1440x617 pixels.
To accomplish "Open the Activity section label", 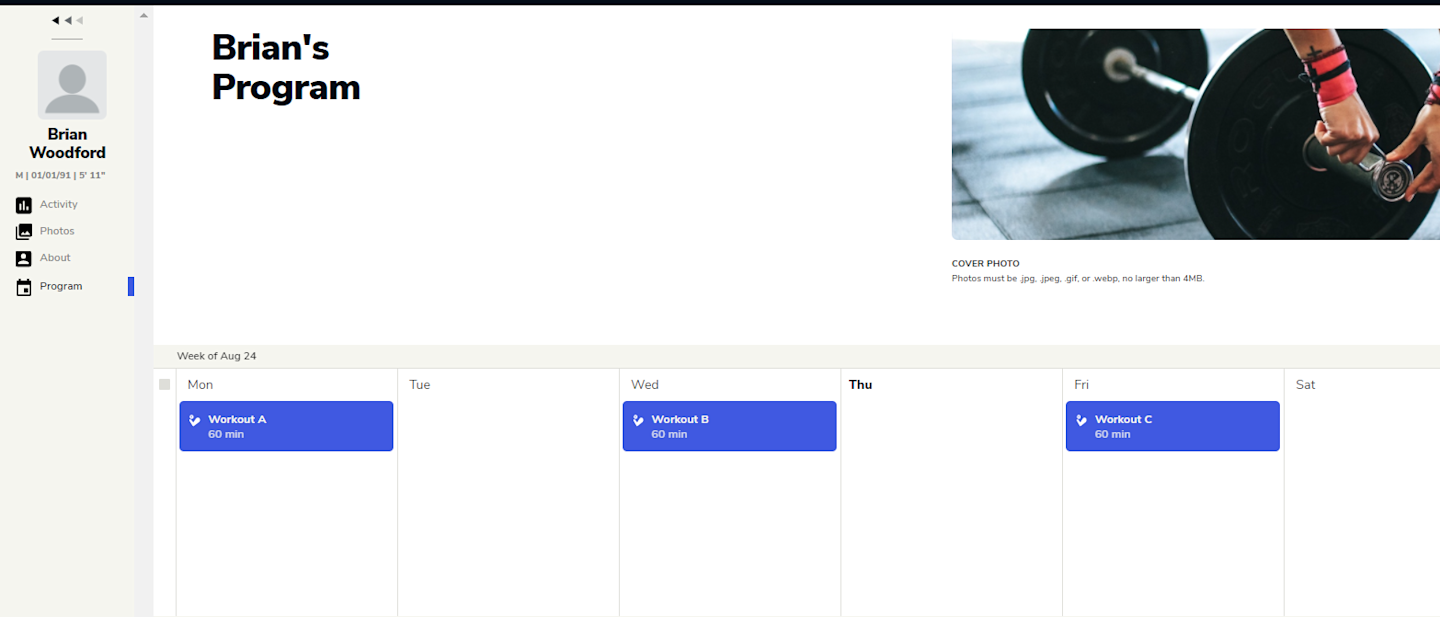I will click(x=58, y=205).
